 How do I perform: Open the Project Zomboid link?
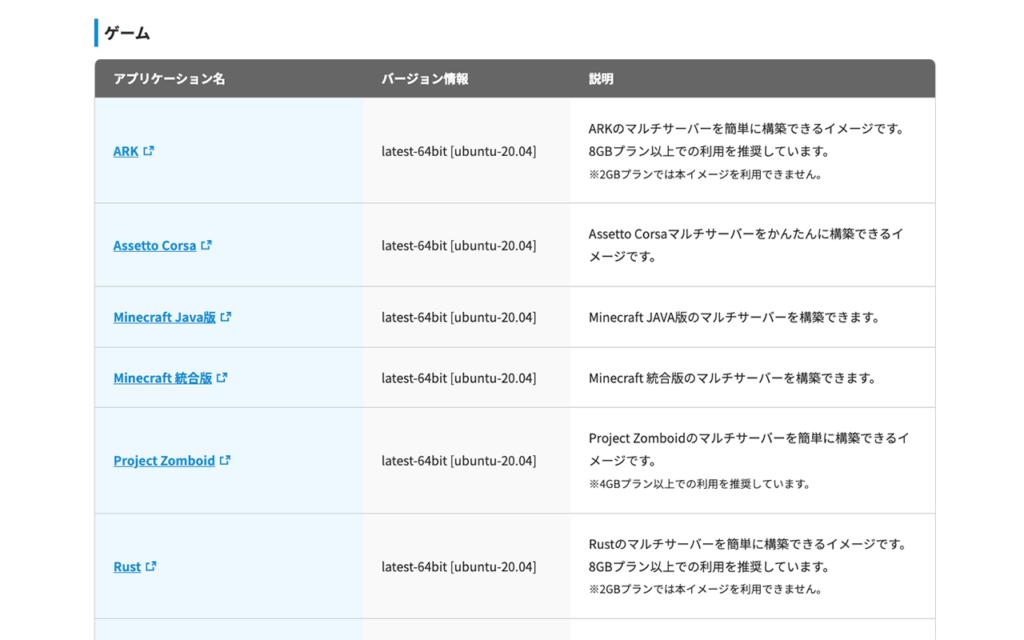tap(164, 460)
